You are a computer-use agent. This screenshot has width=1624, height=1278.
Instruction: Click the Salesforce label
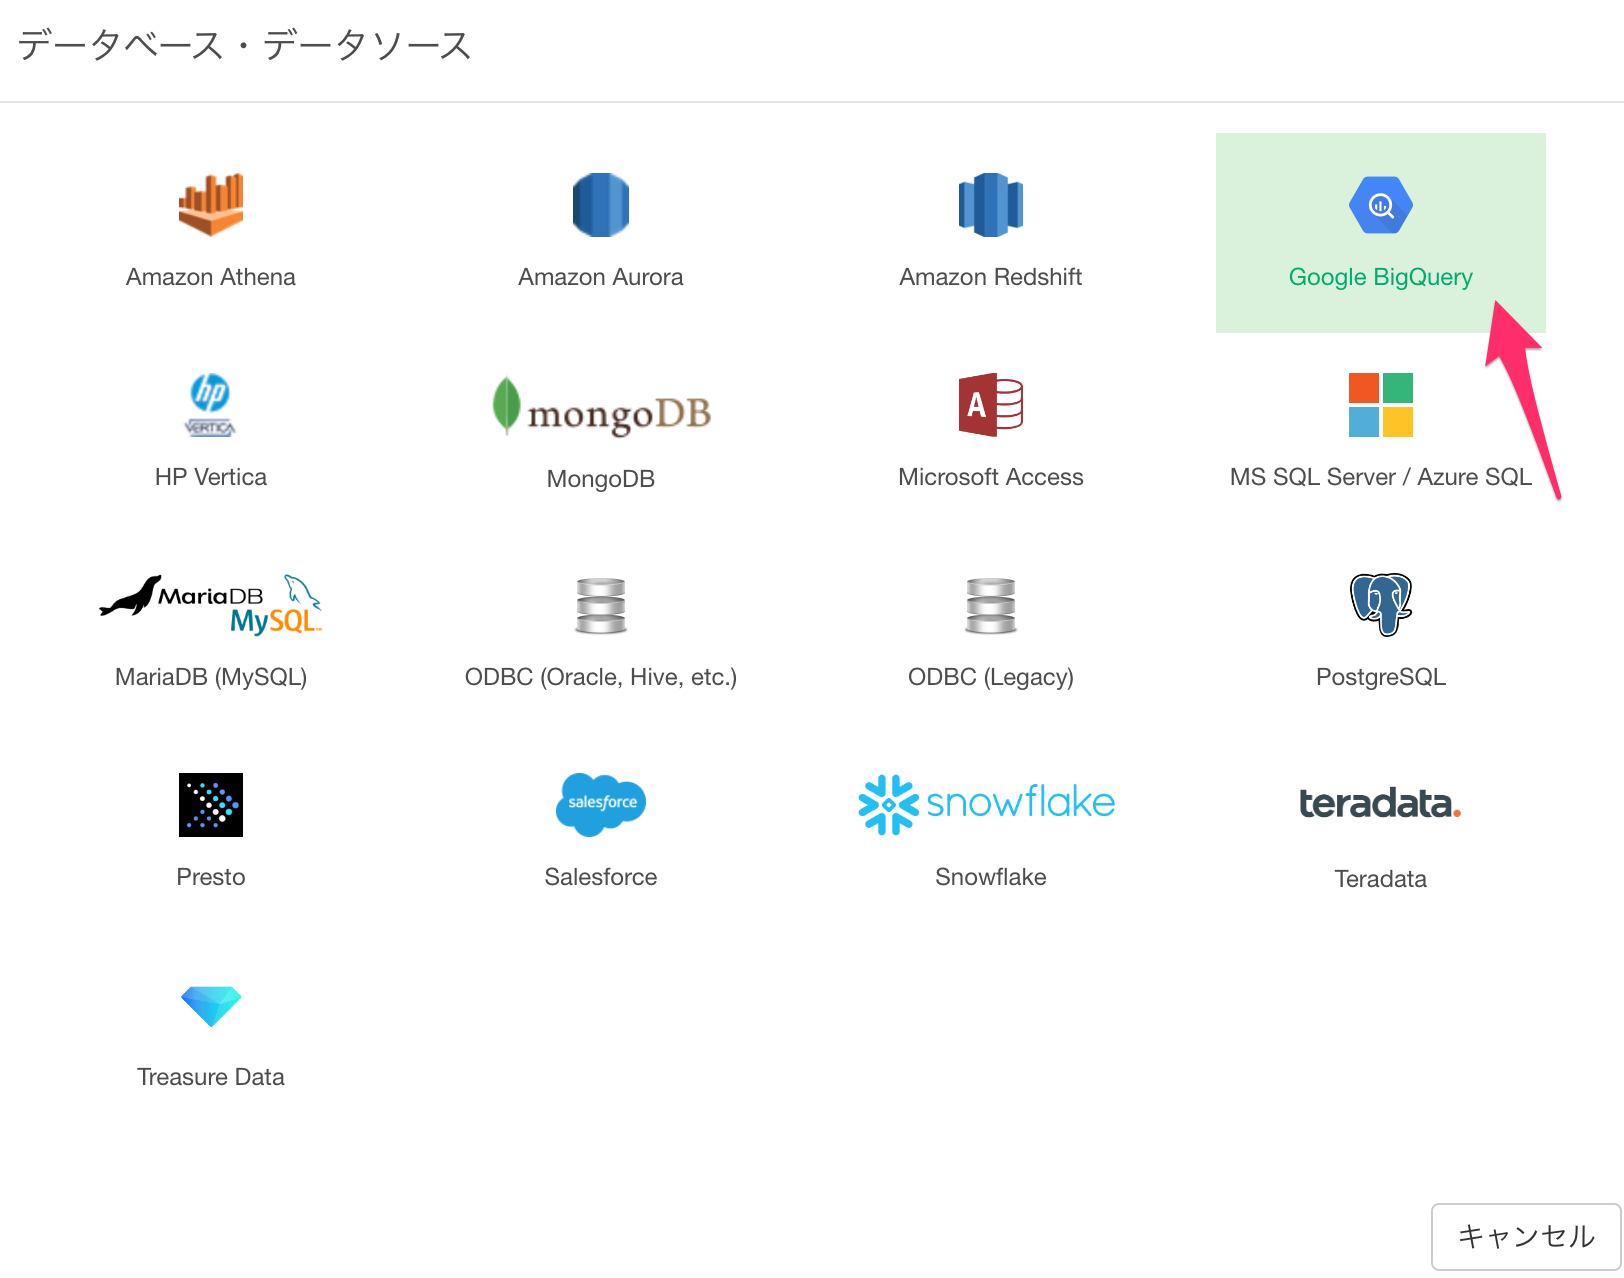[x=601, y=877]
